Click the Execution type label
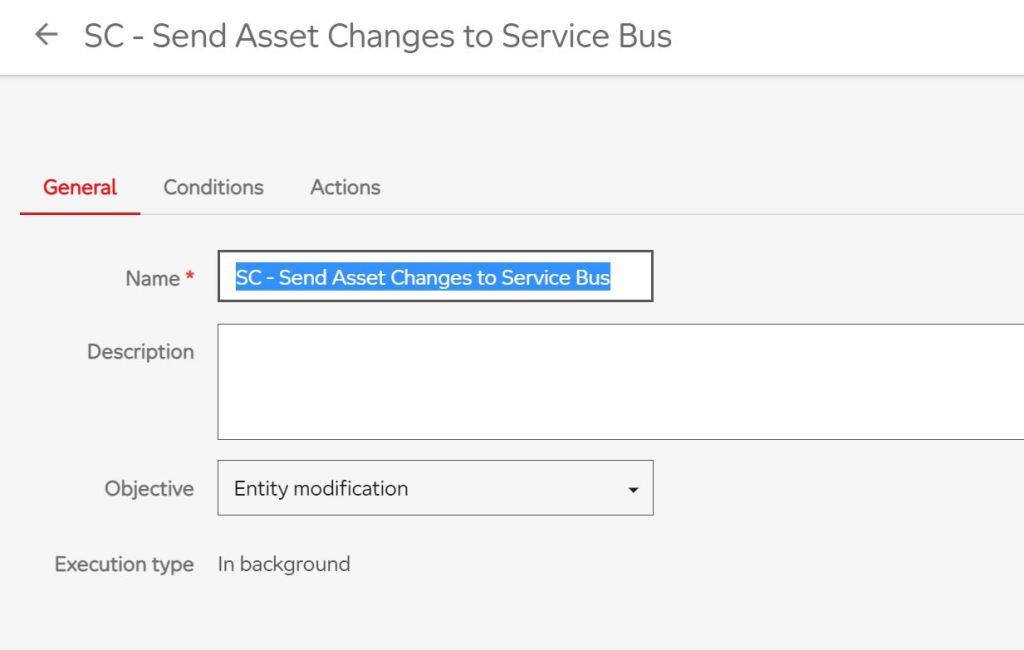The image size is (1024, 650). click(124, 564)
